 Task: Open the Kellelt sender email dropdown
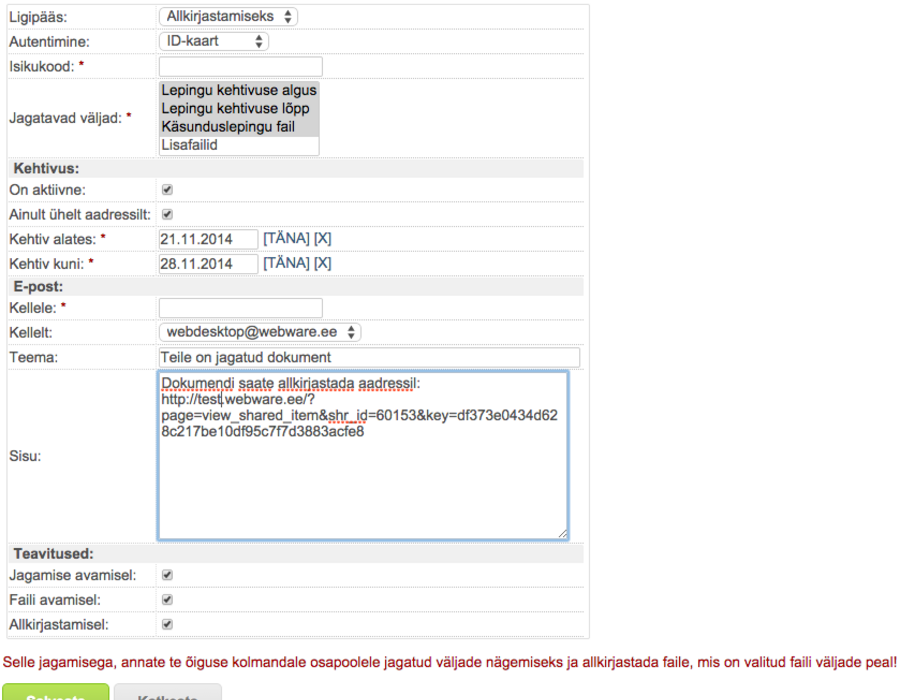(259, 332)
